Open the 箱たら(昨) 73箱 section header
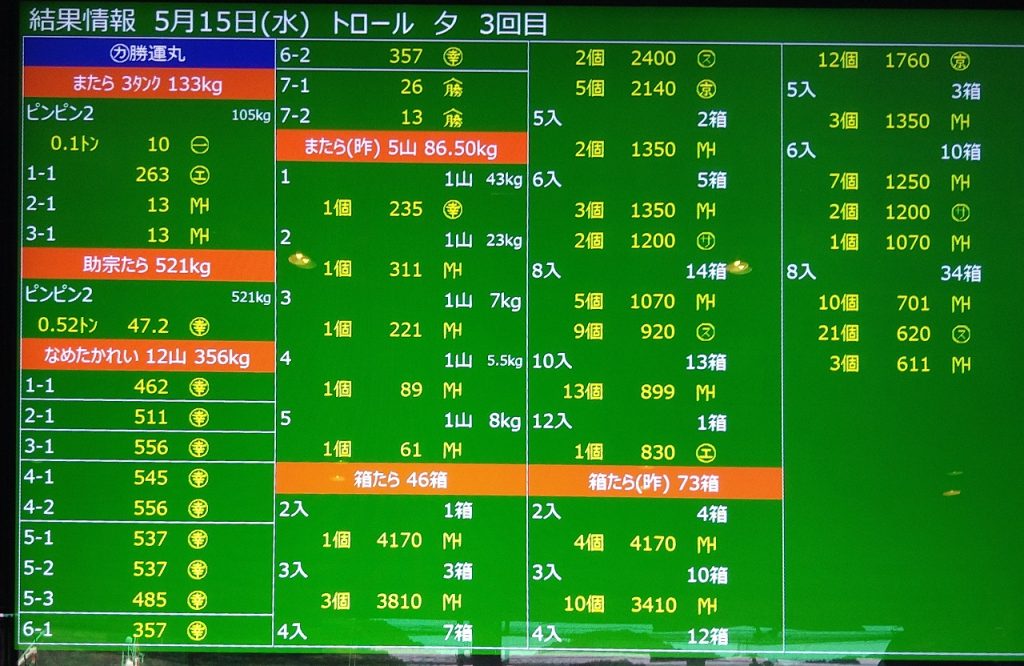 [x=654, y=483]
